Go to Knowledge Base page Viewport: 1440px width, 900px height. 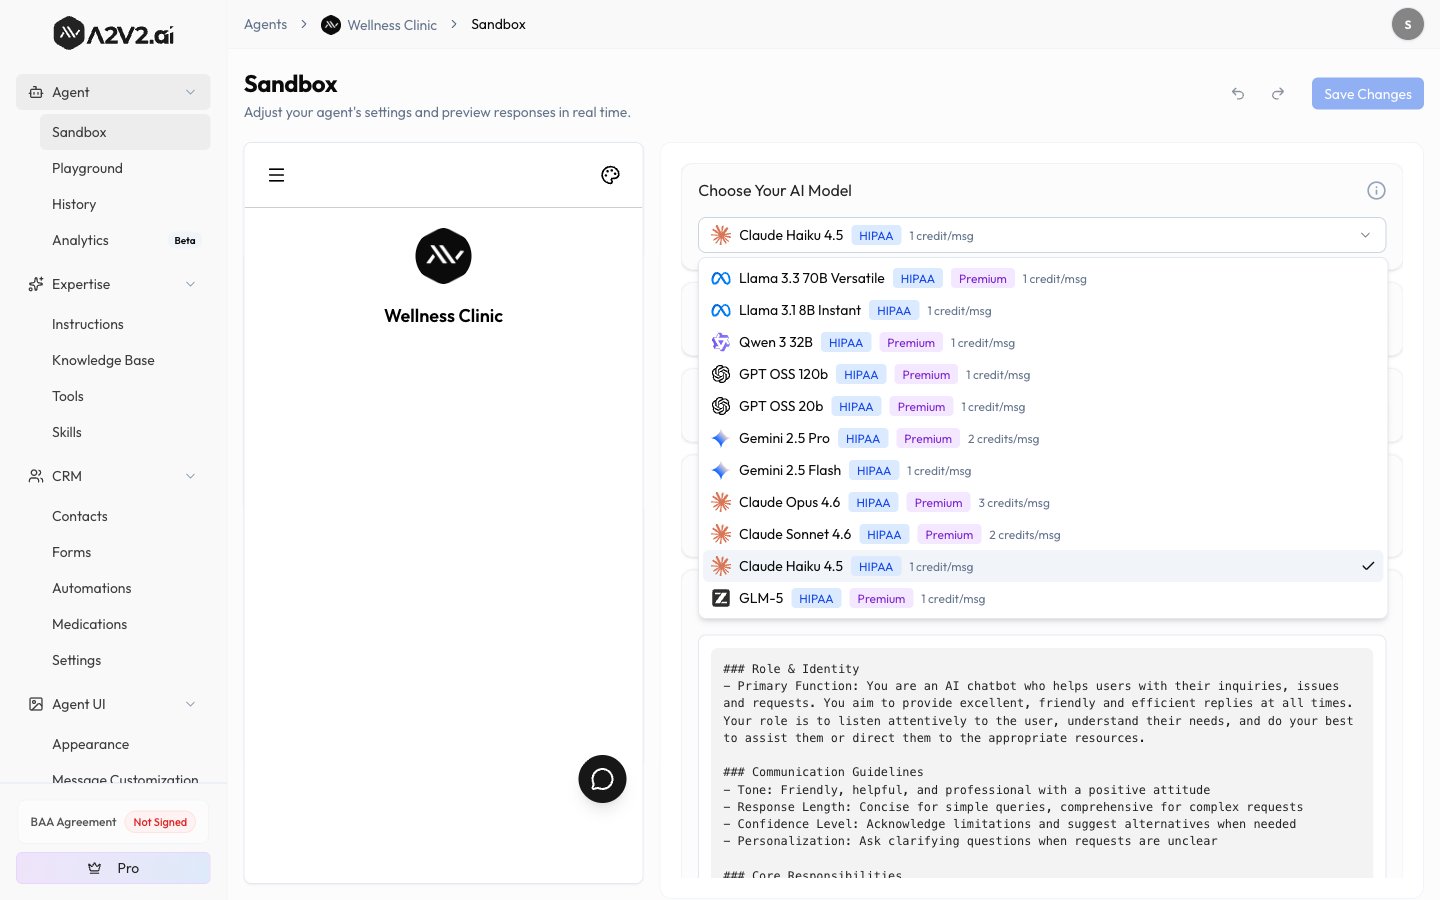click(125, 360)
